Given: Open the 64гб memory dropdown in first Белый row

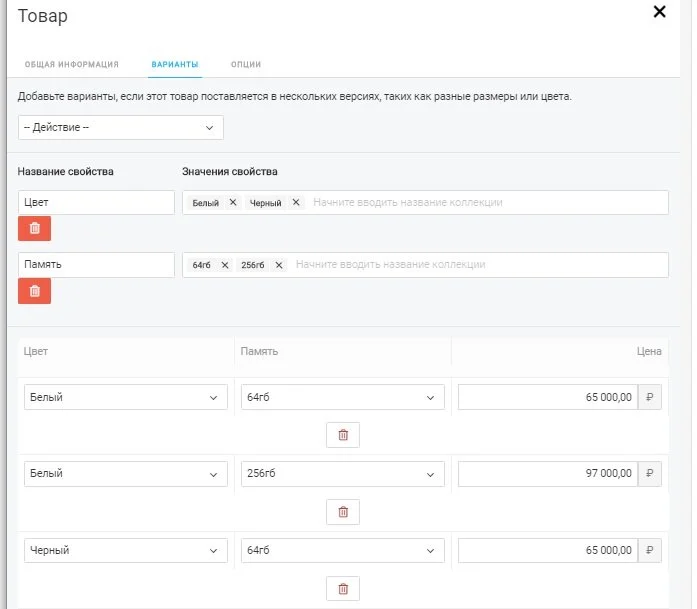Looking at the screenshot, I should (x=343, y=397).
